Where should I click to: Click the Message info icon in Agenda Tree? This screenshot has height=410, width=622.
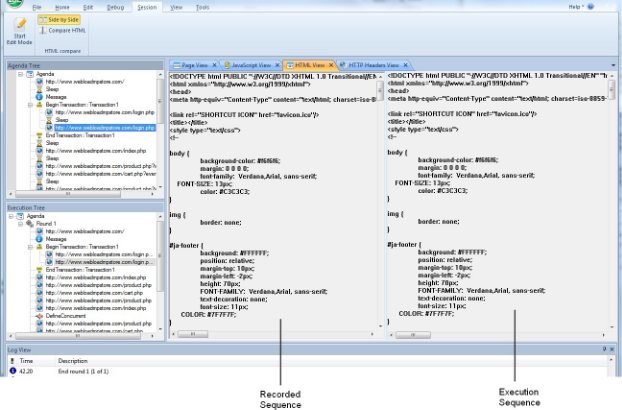(x=39, y=95)
